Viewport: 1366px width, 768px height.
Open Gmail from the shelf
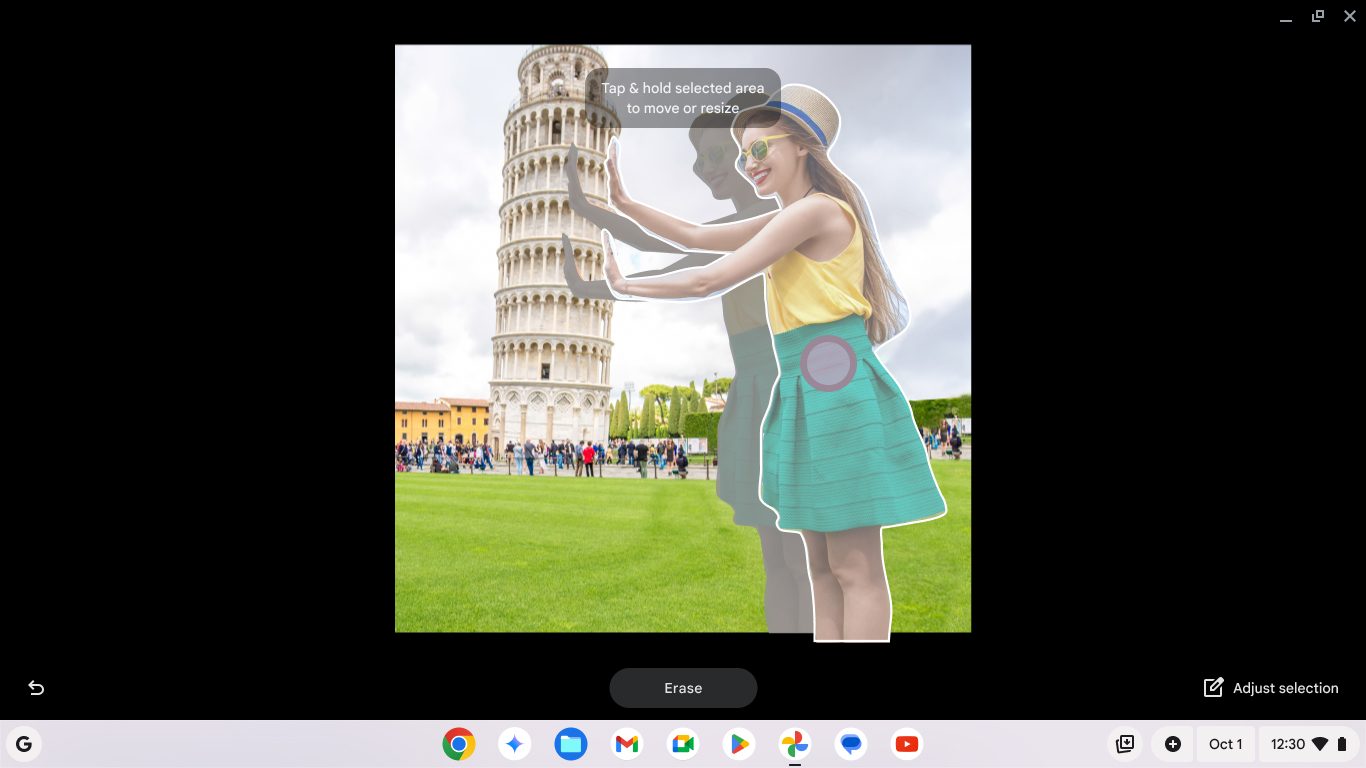tap(627, 744)
